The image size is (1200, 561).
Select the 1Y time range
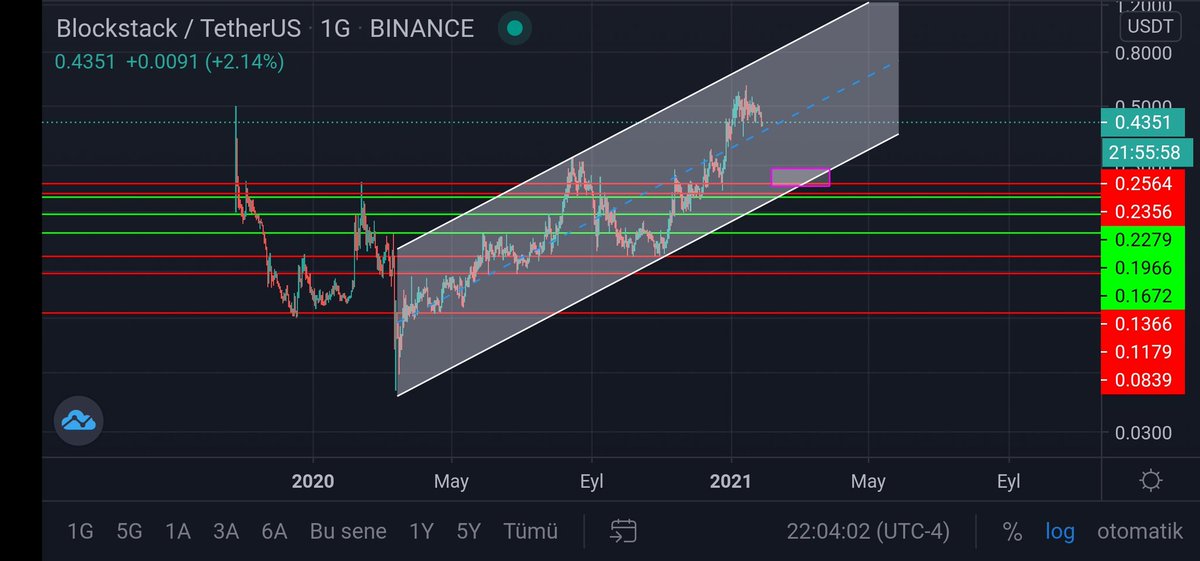point(422,531)
